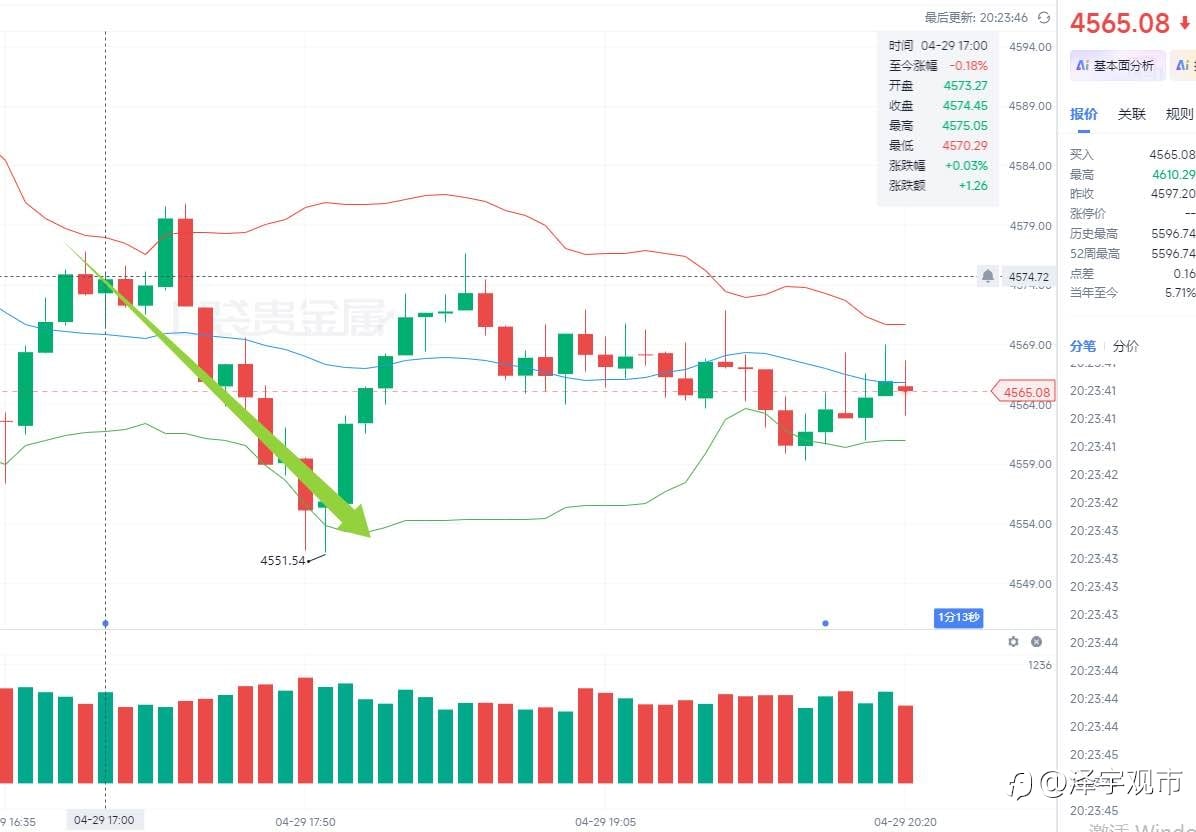Close the volume indicator panel

(x=1036, y=642)
